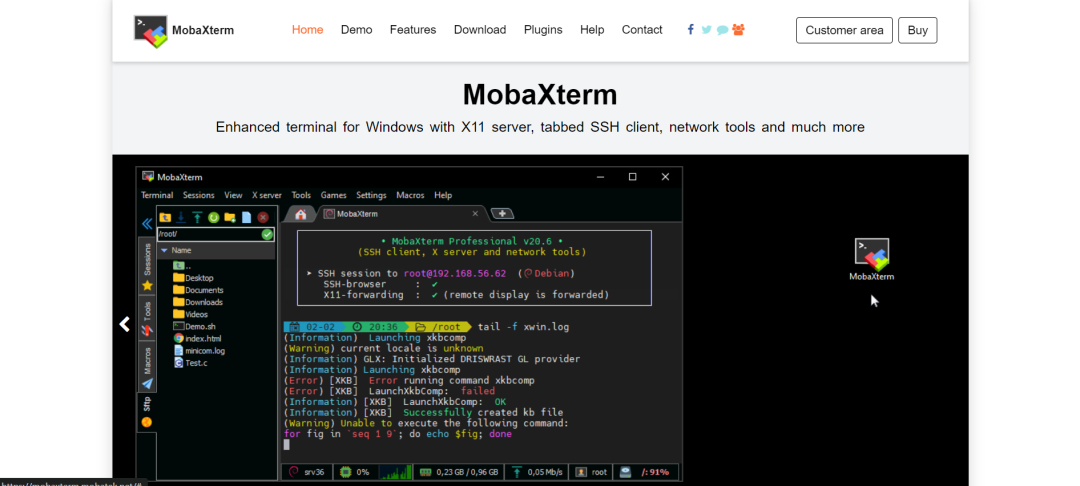Screen dimensions: 1080x486
Task: Open the Demo page link
Action: [357, 30]
